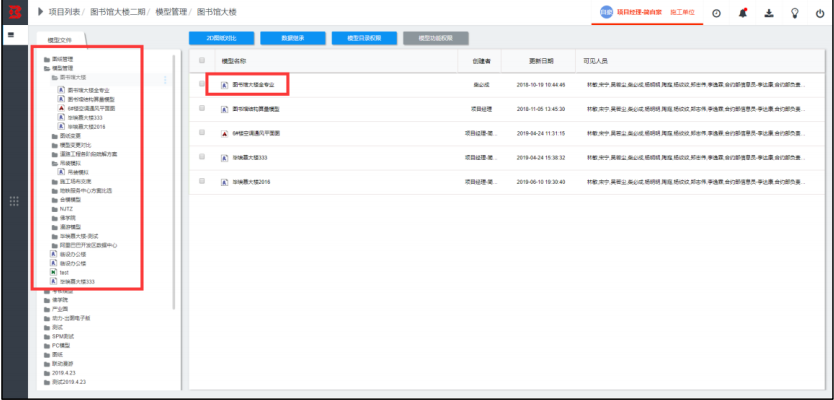Viewport: 834px width, 400px height.
Task: Click the grey 模型功能权限 button
Action: tap(436, 38)
